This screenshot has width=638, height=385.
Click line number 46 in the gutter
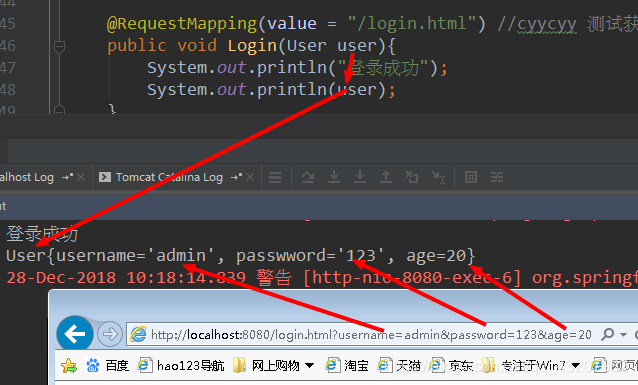(8, 46)
